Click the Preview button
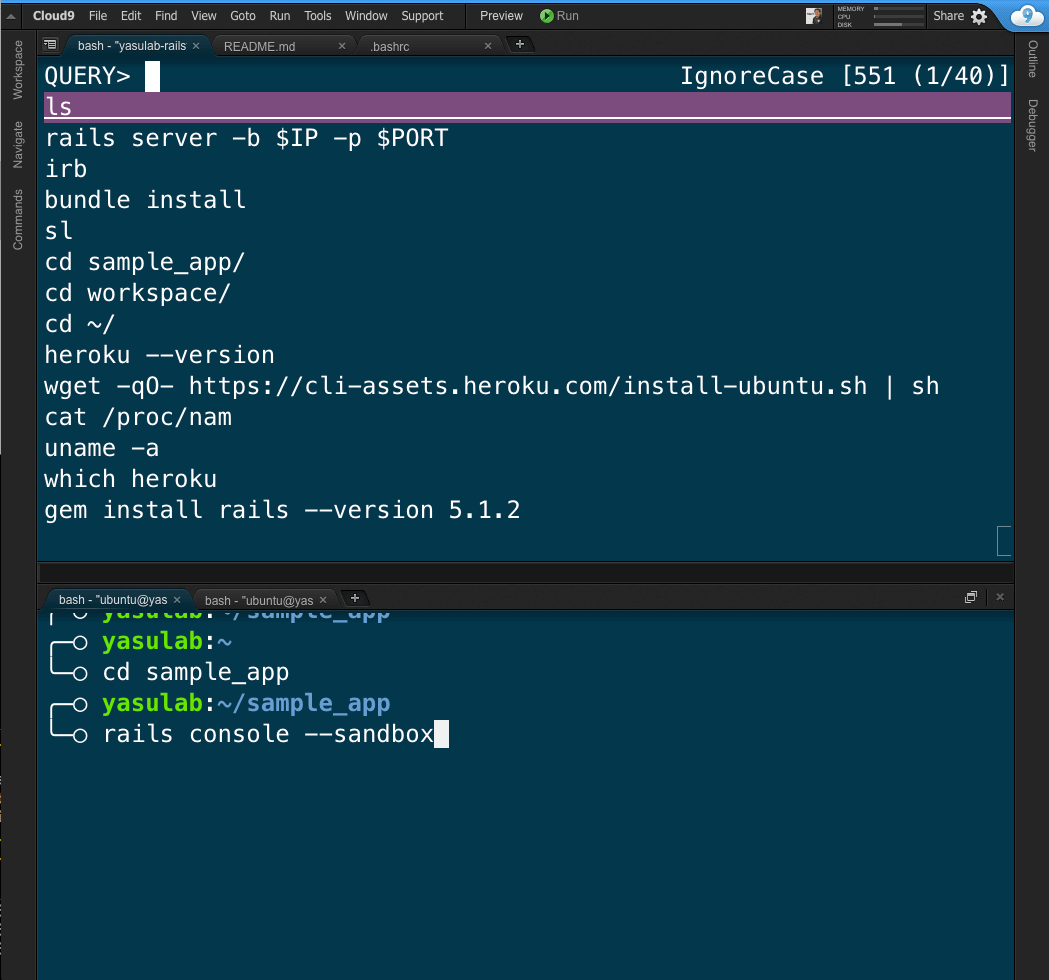The image size is (1049, 980). 501,15
